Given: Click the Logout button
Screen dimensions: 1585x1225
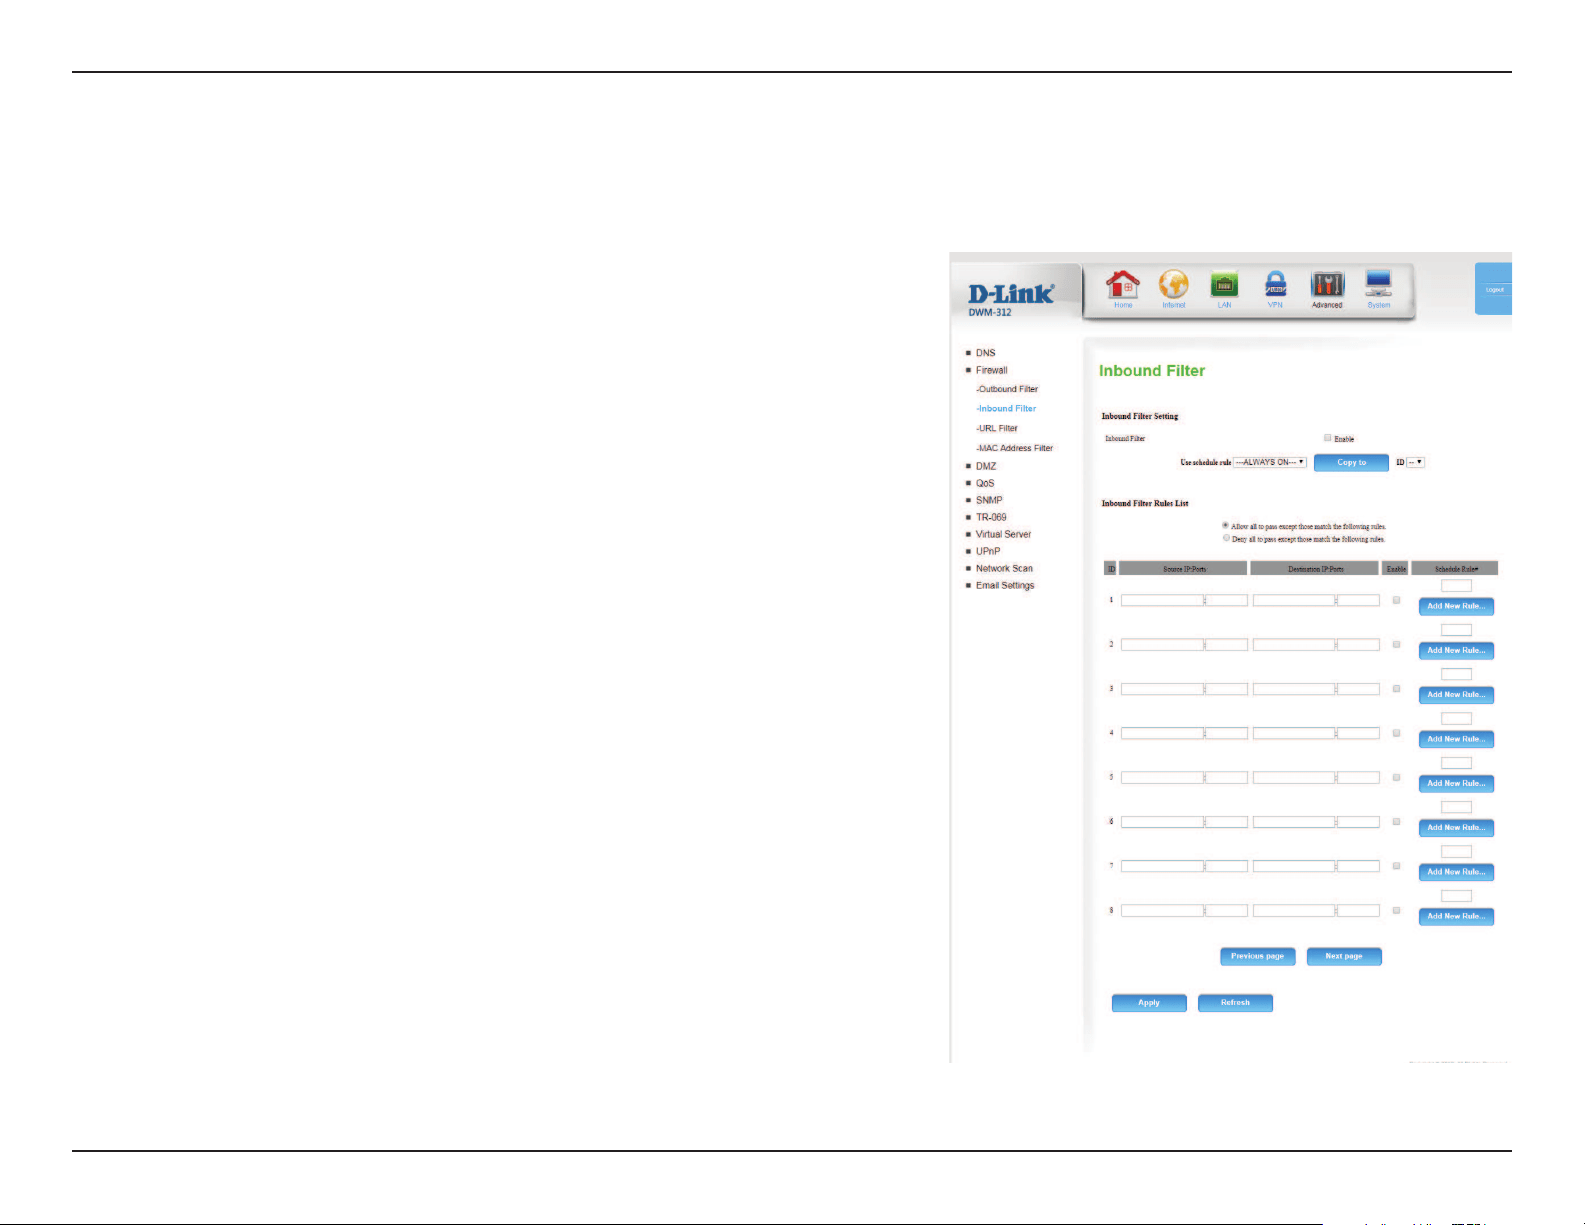Looking at the screenshot, I should click(1494, 289).
